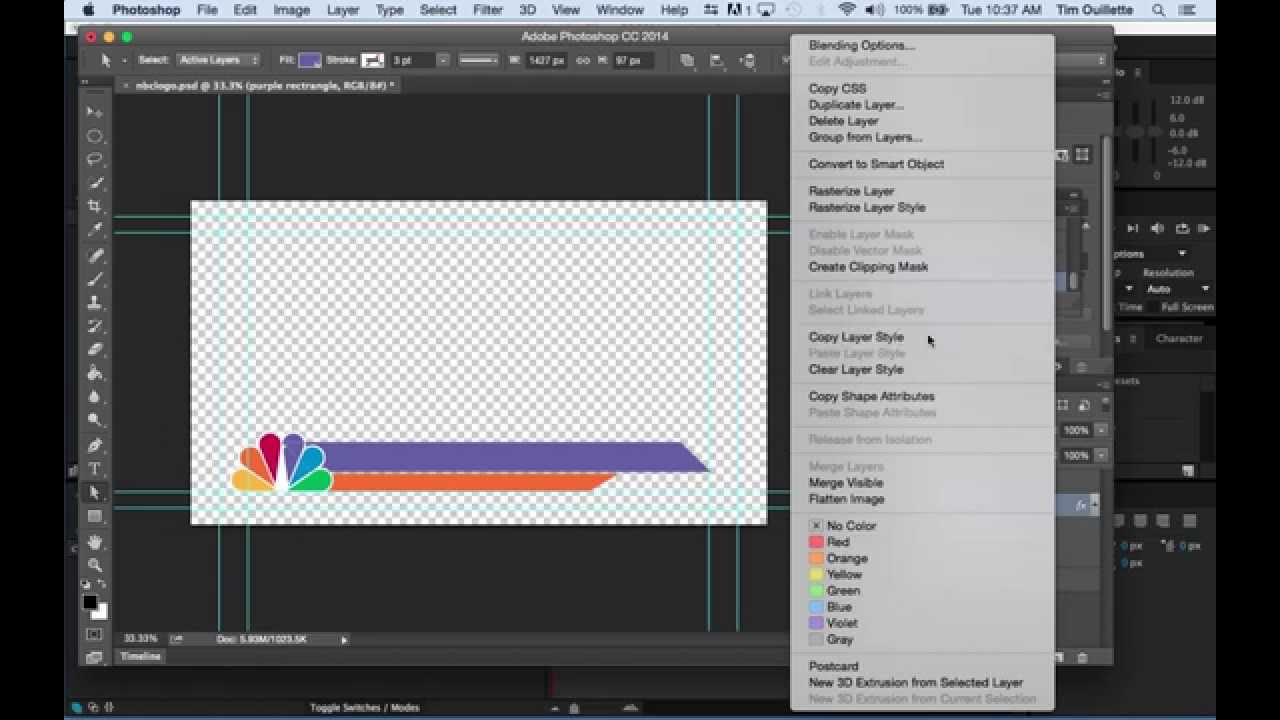Image resolution: width=1280 pixels, height=720 pixels.
Task: Click the Timeline tab at bottom
Action: (140, 657)
